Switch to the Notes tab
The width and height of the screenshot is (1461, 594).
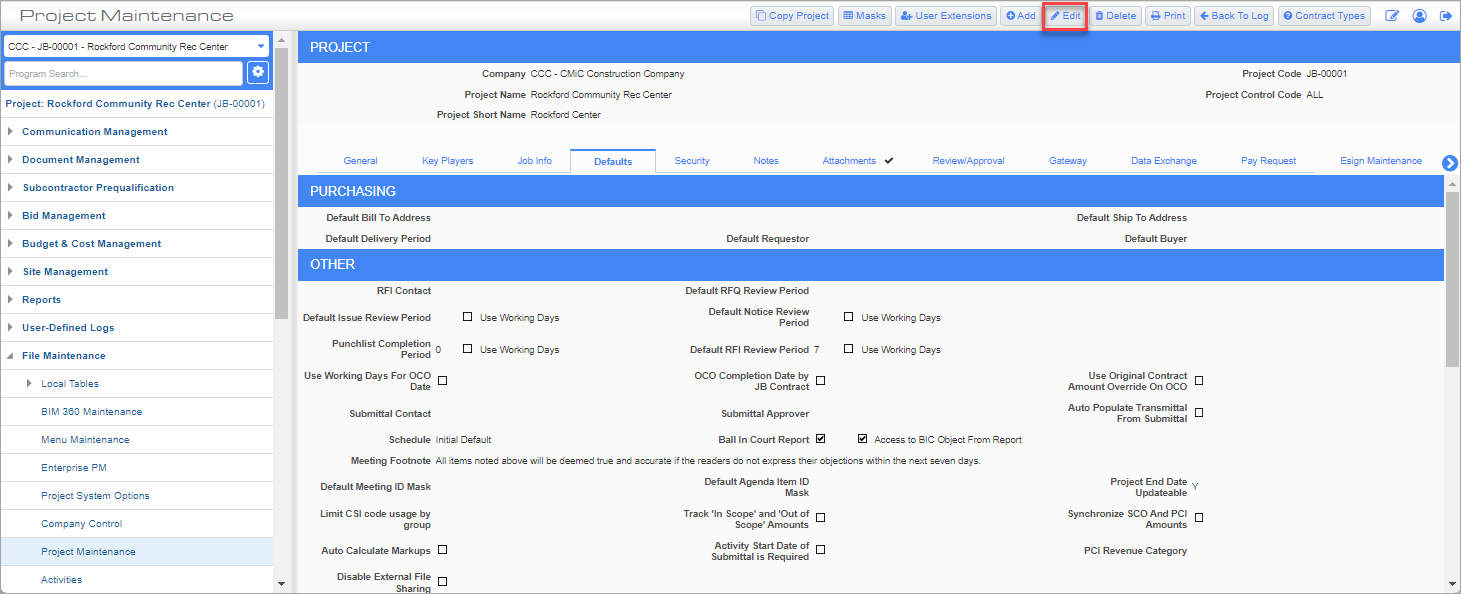pos(766,161)
